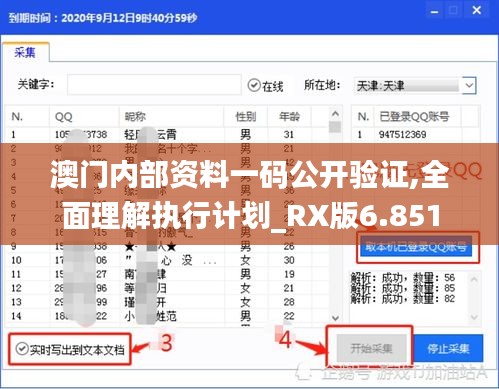Click the 开始采集 button
The image size is (499, 389).
click(x=371, y=348)
